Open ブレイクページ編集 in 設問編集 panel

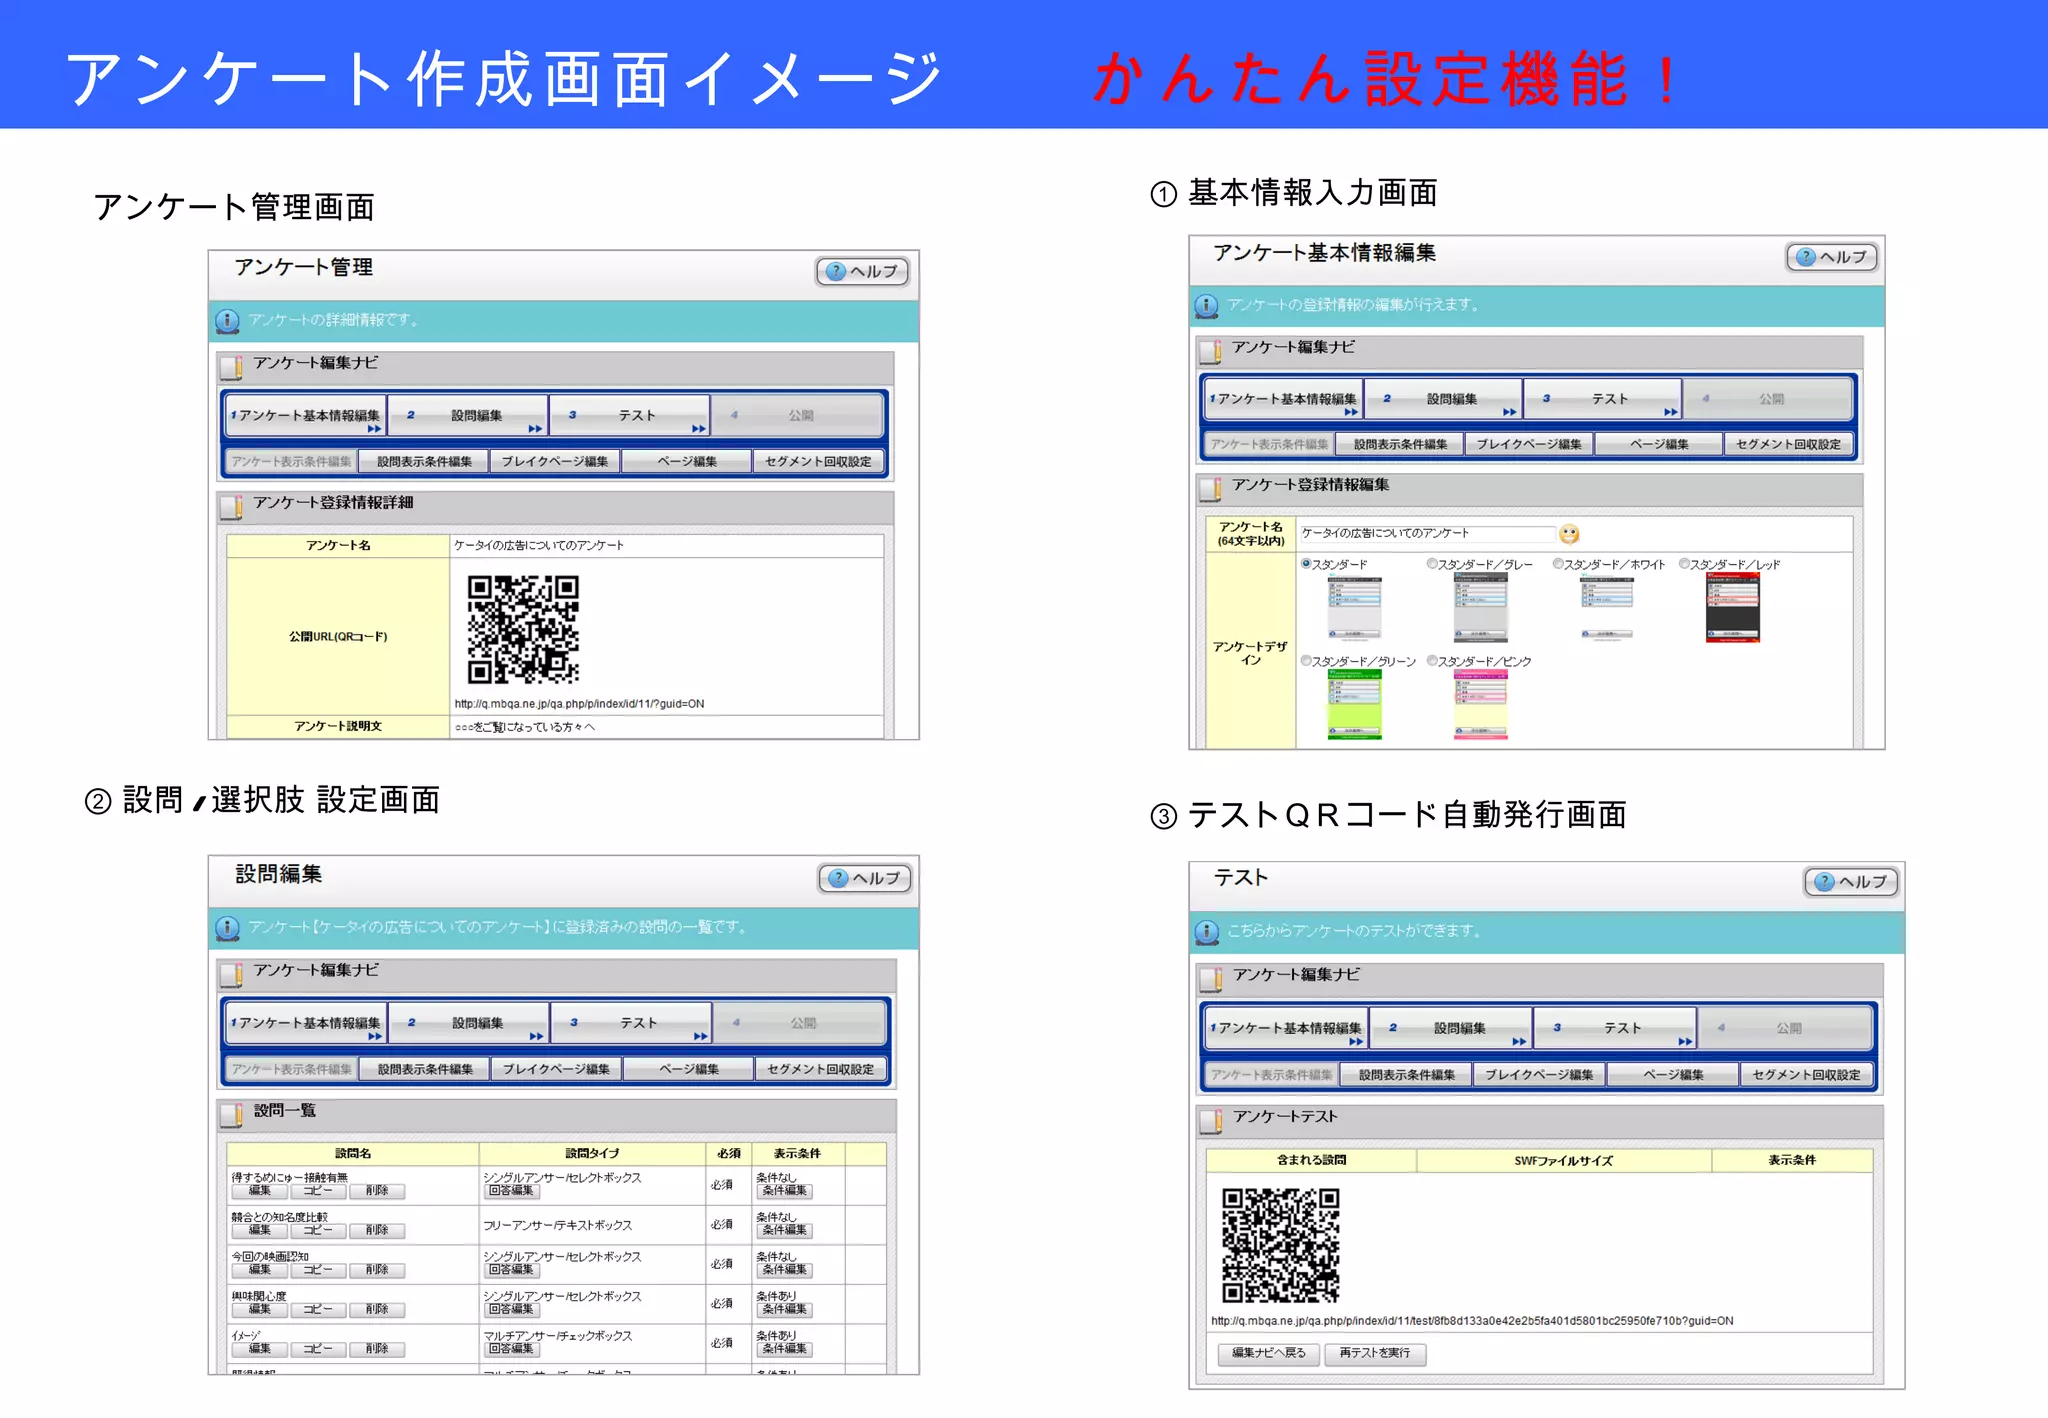coord(557,1070)
